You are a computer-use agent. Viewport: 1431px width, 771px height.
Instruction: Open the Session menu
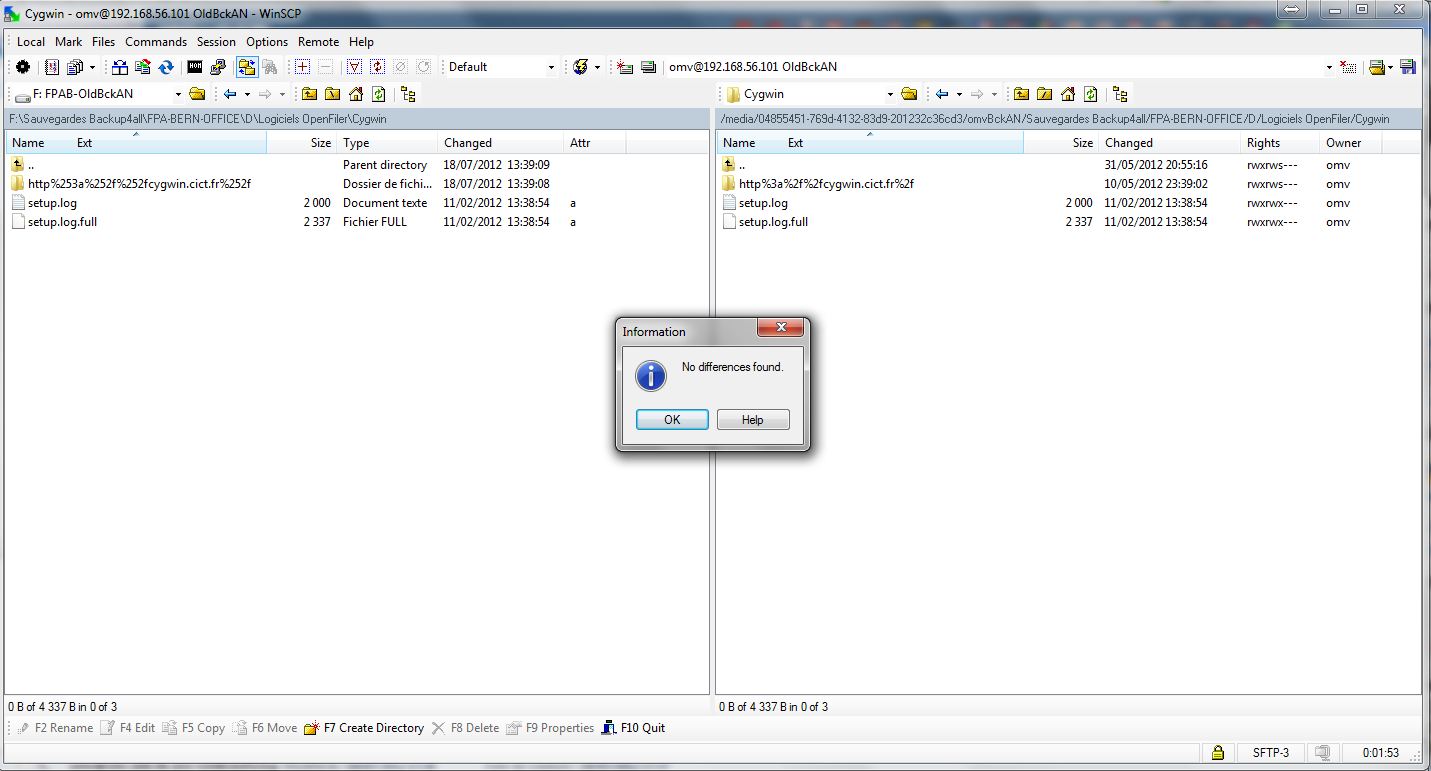point(216,42)
